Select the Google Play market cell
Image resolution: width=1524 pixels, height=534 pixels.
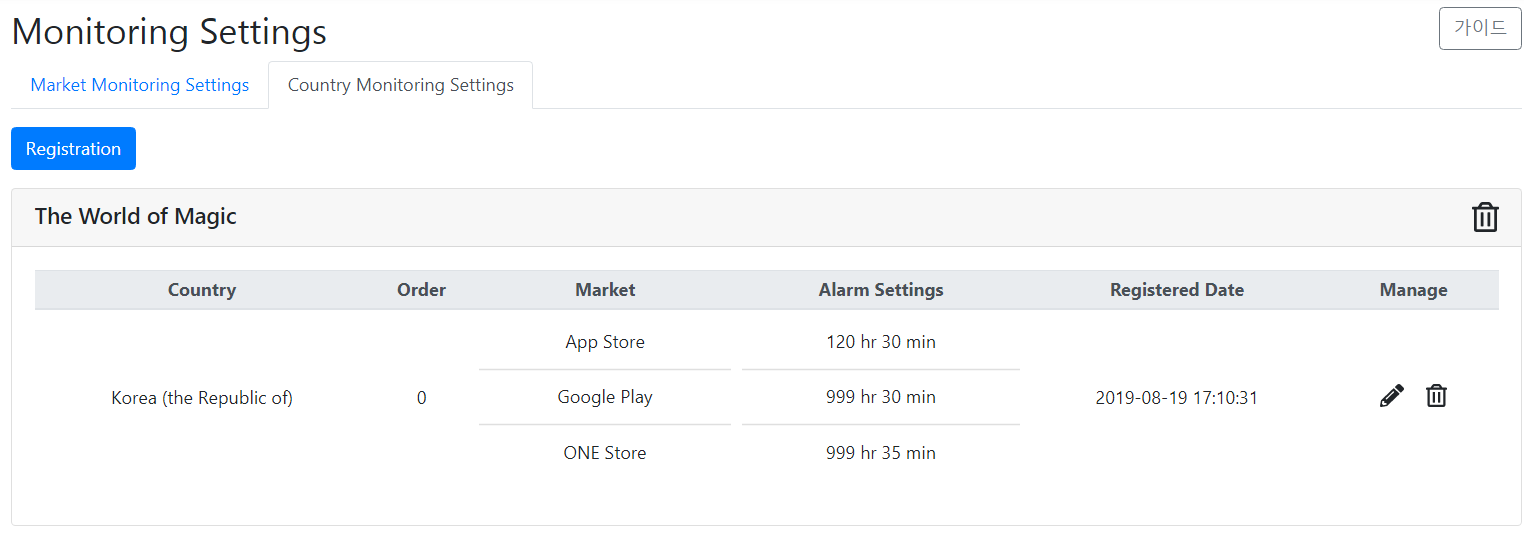pos(605,397)
